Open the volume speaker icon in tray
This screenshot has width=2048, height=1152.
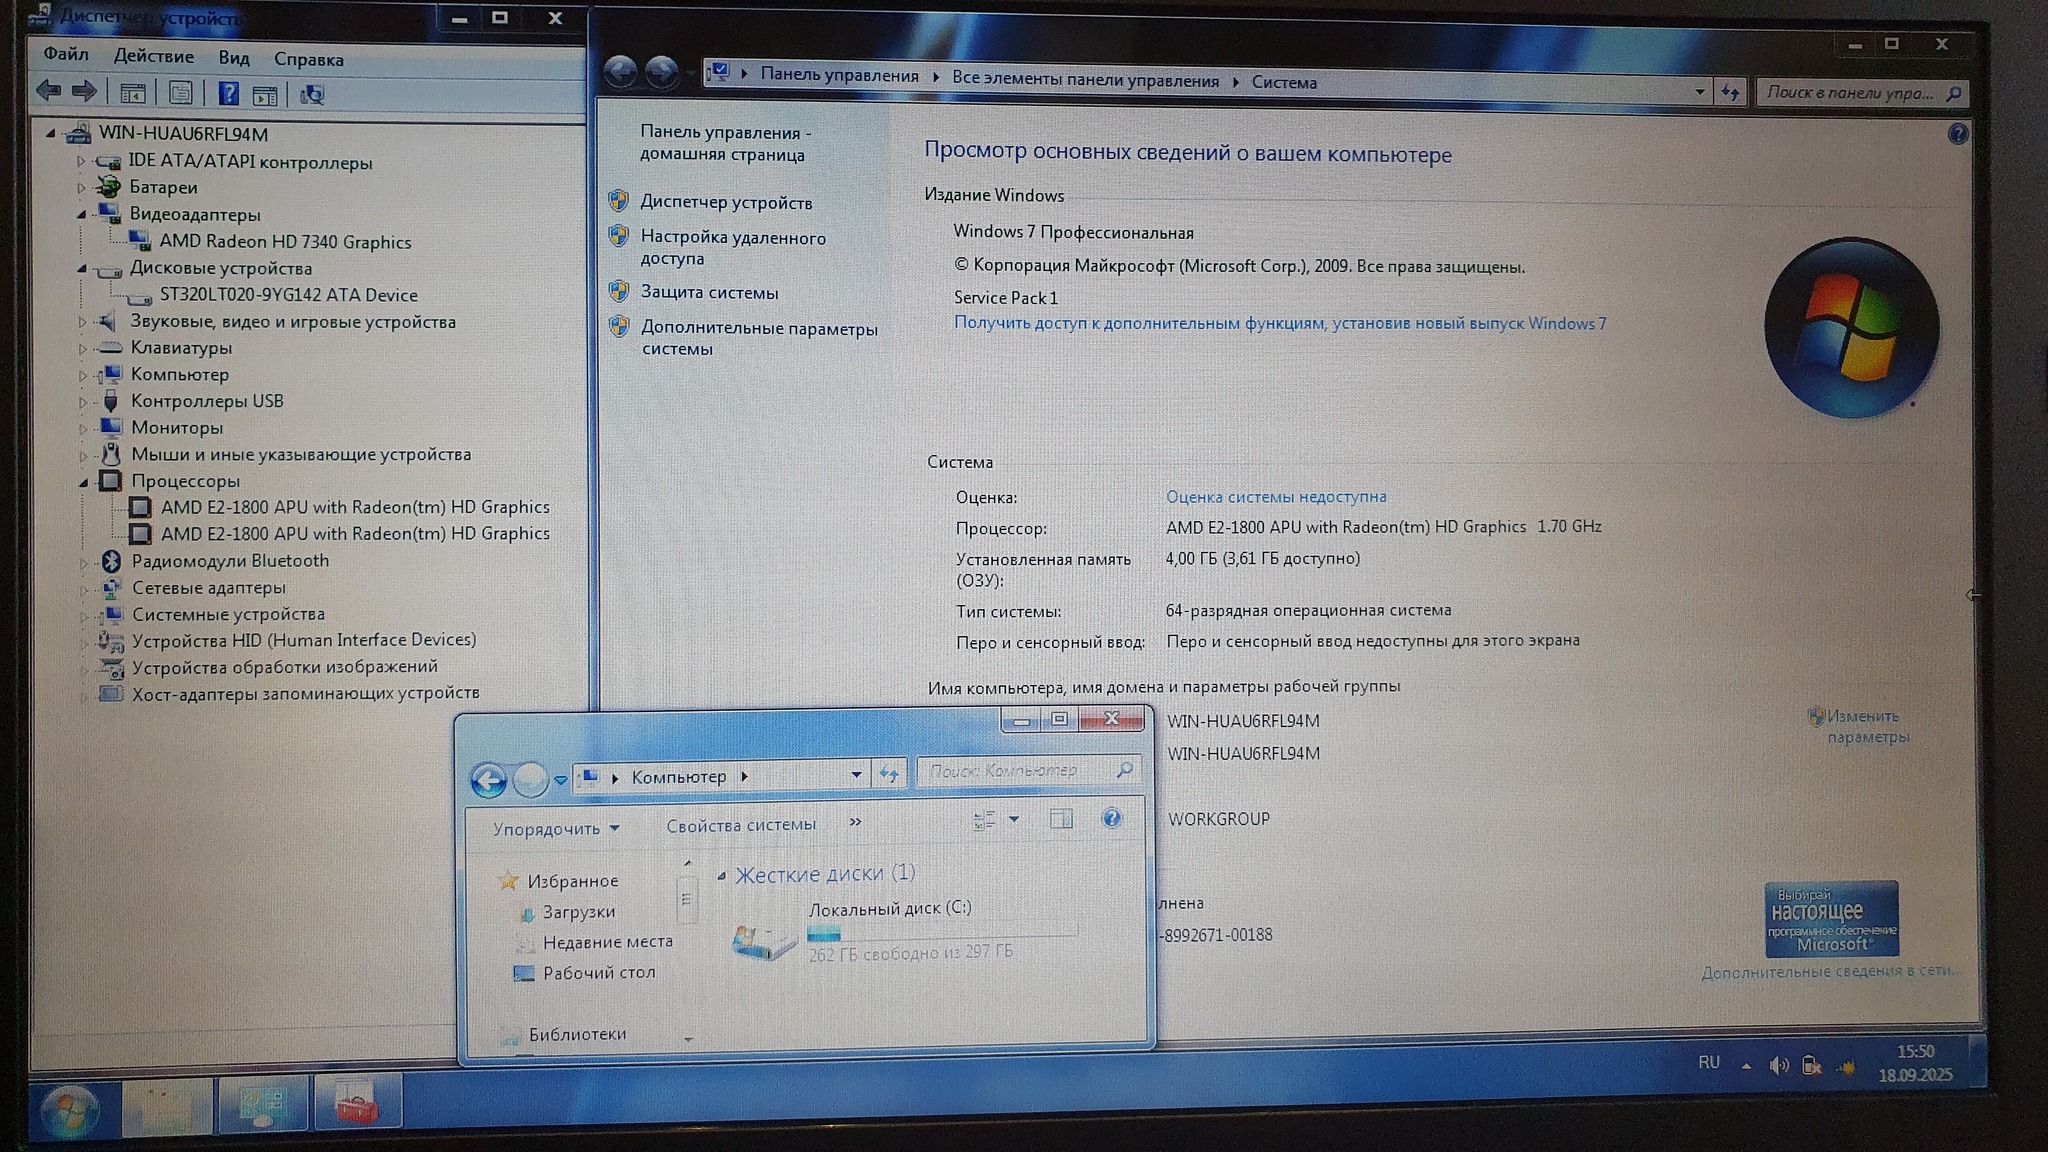1778,1066
